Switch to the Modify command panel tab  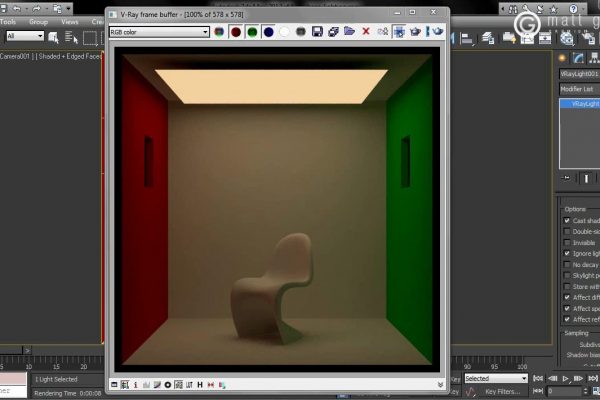click(x=578, y=58)
